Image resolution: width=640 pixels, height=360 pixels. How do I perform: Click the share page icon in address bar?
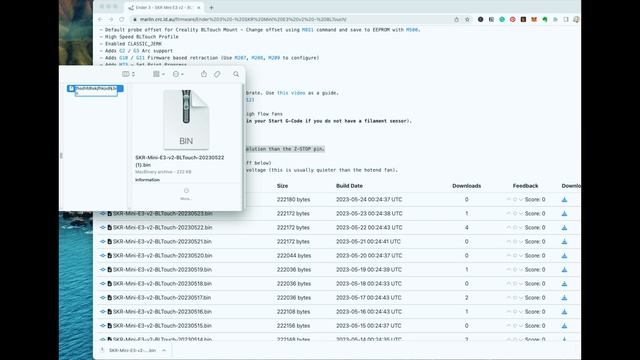click(456, 19)
